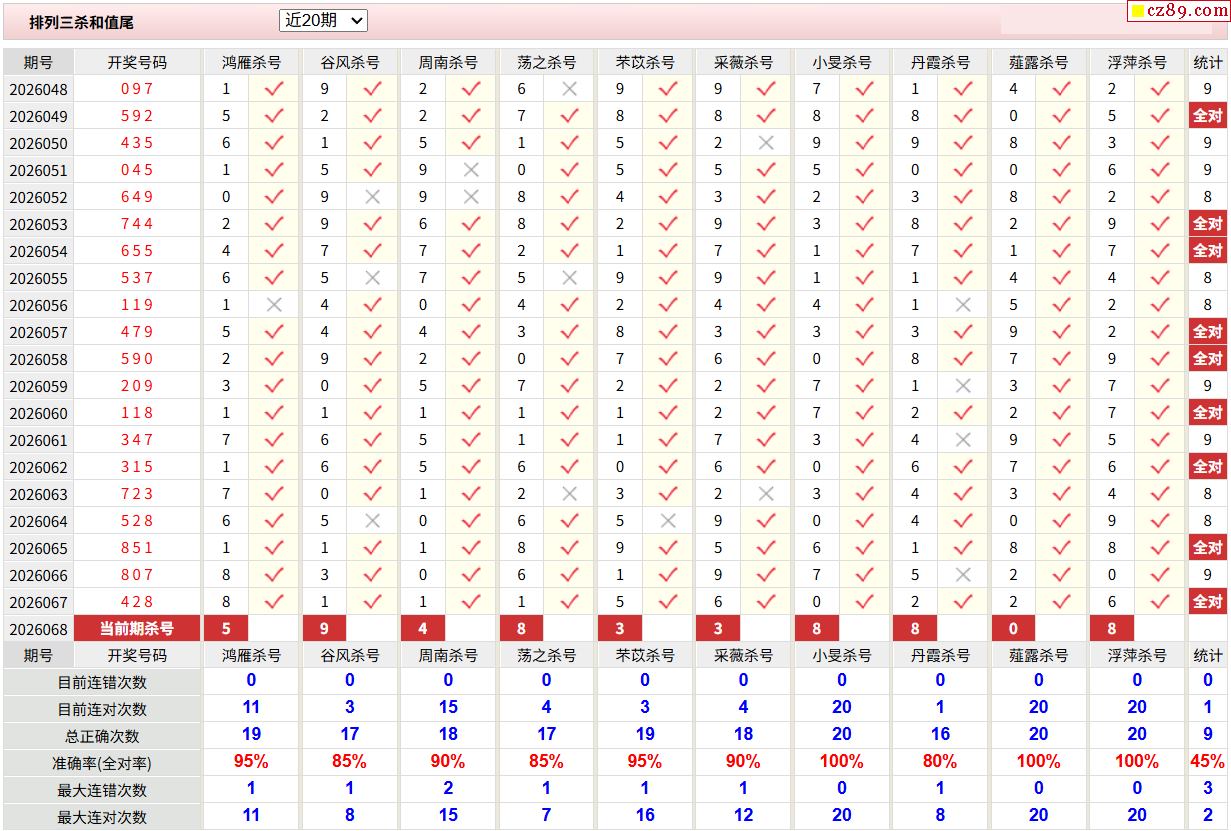
Task: Click the gray X for 鸿雁杀号 in row 2026056
Action: [274, 305]
